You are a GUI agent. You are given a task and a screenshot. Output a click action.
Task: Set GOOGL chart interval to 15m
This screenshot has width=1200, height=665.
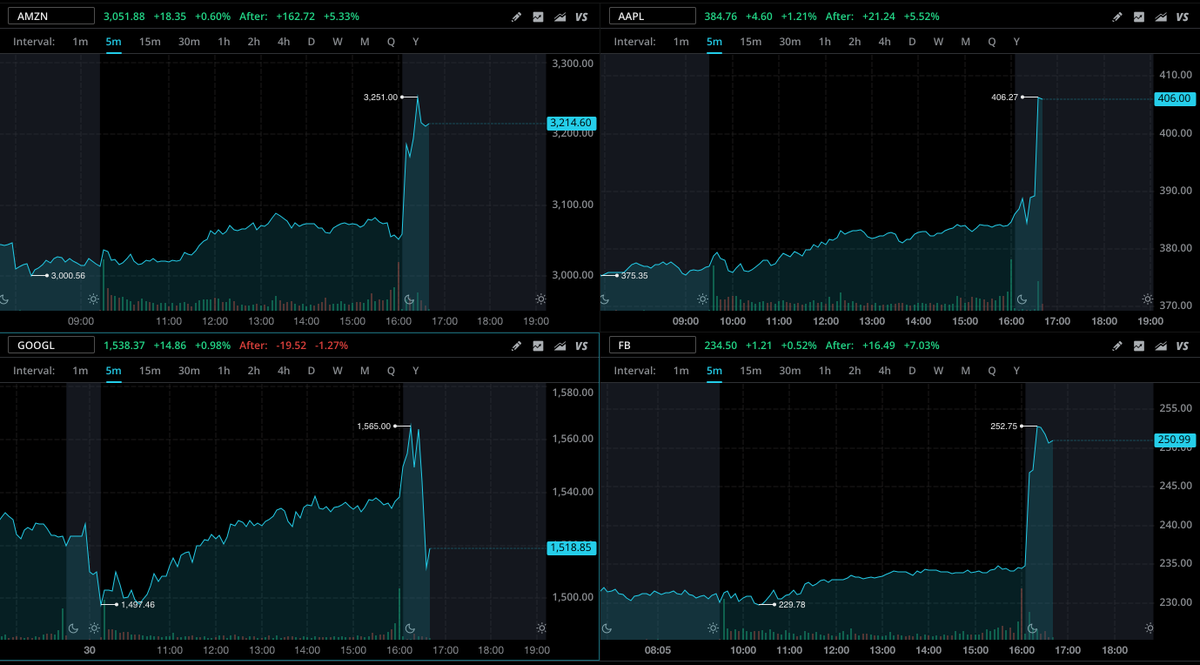coord(150,371)
